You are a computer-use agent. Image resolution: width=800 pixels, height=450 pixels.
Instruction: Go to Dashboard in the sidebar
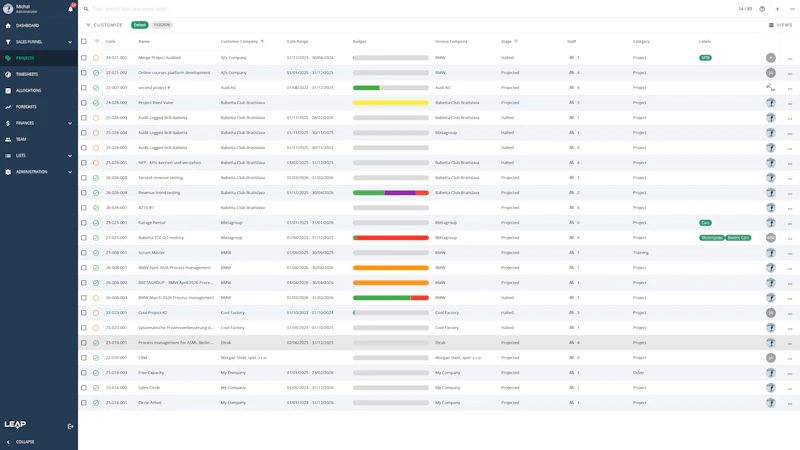tap(39, 26)
